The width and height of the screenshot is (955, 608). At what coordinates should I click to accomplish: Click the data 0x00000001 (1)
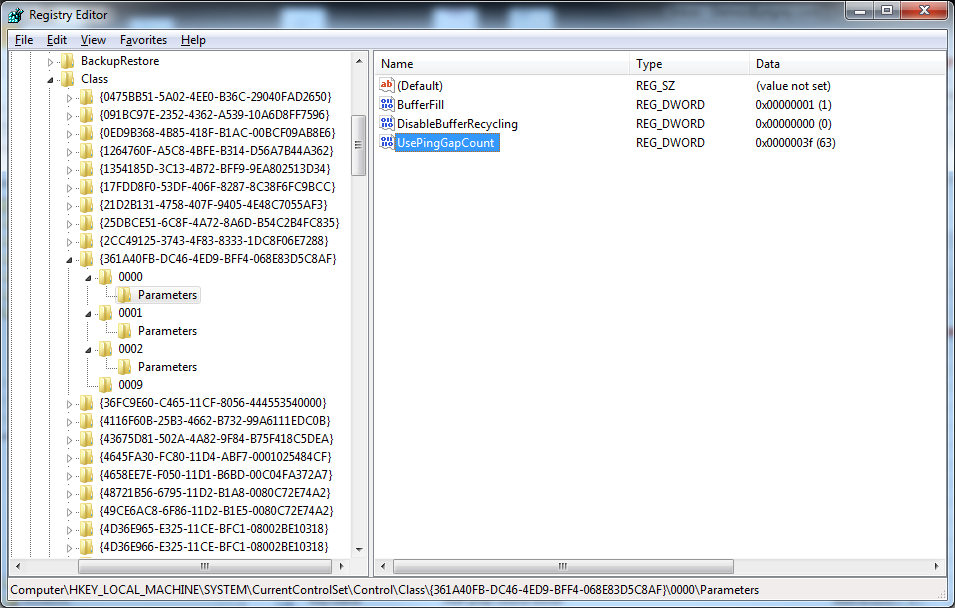tap(793, 105)
